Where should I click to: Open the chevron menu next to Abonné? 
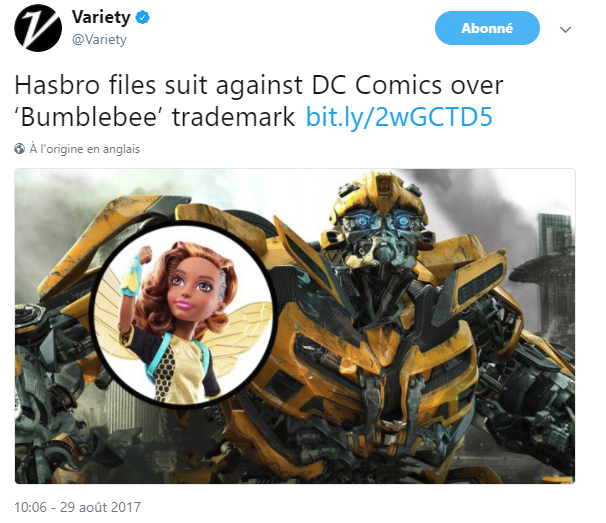(x=565, y=29)
